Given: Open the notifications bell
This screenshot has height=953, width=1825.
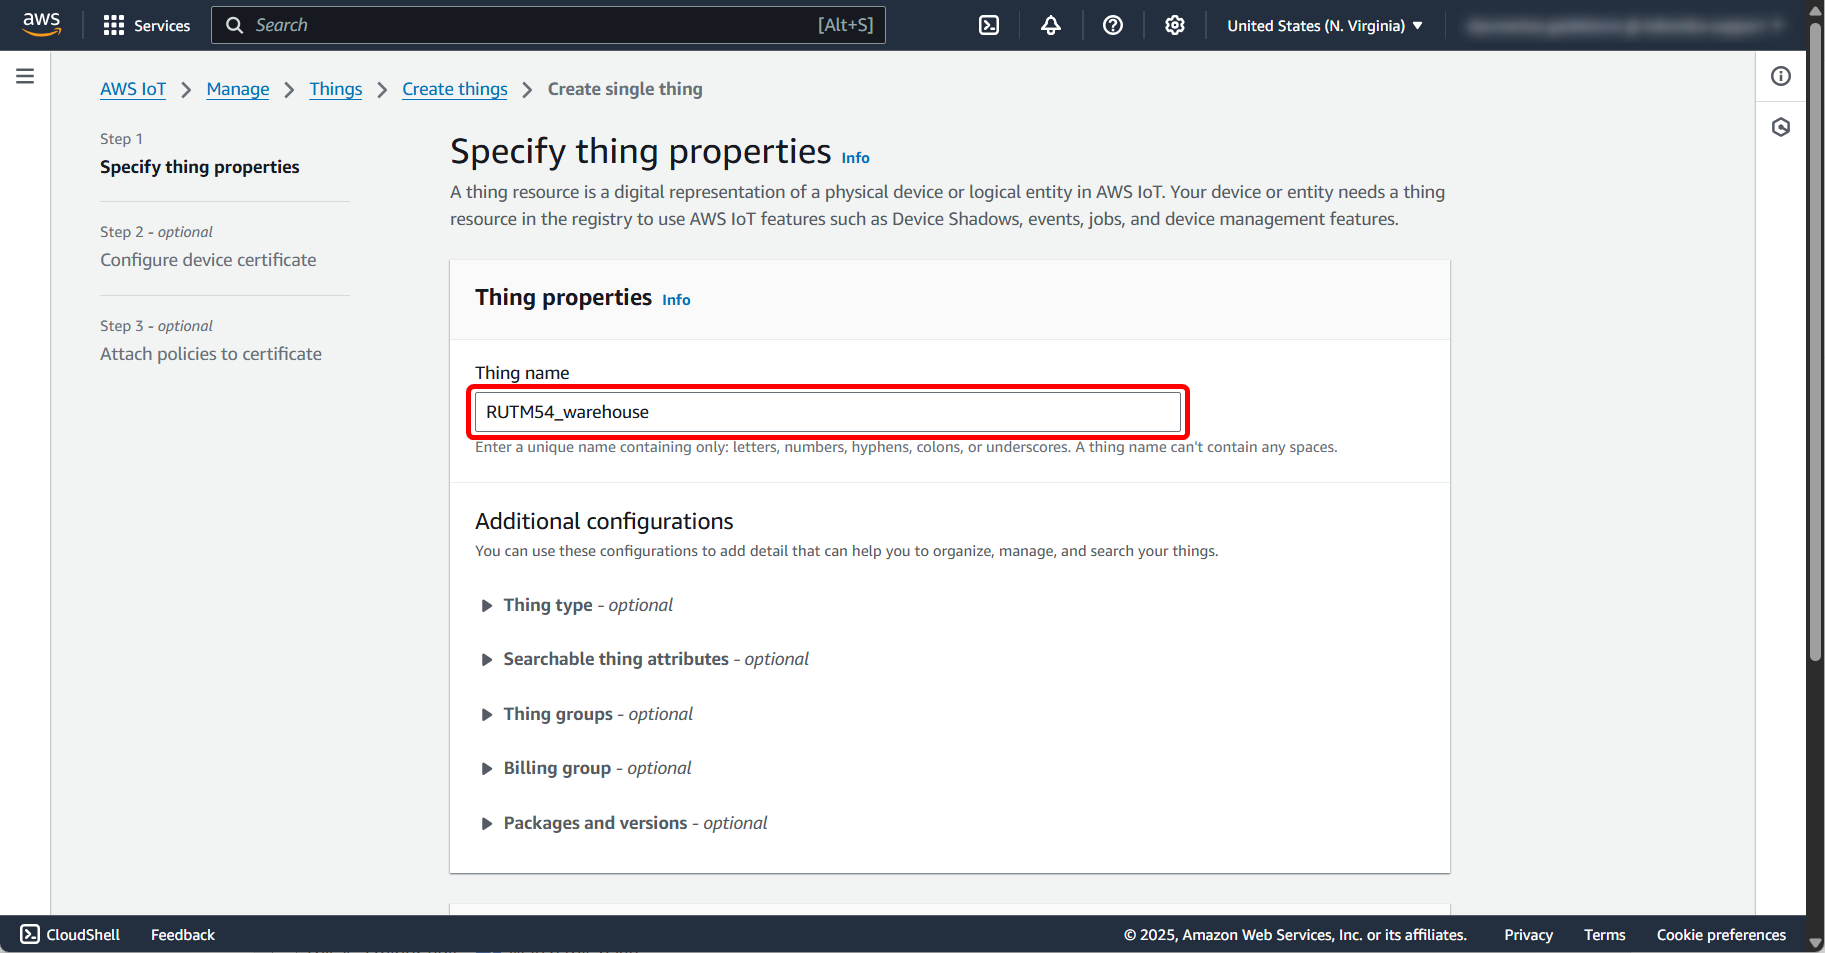Looking at the screenshot, I should pos(1050,25).
